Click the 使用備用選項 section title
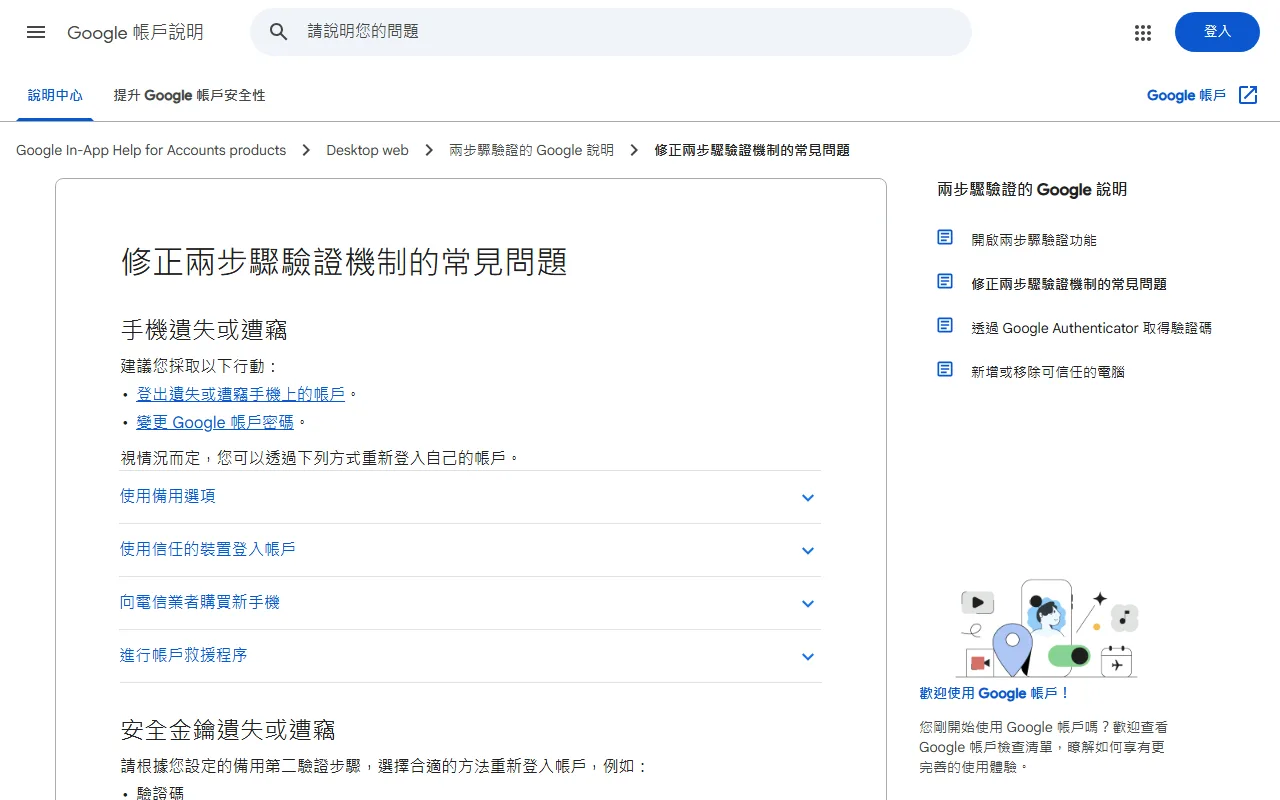 tap(167, 496)
